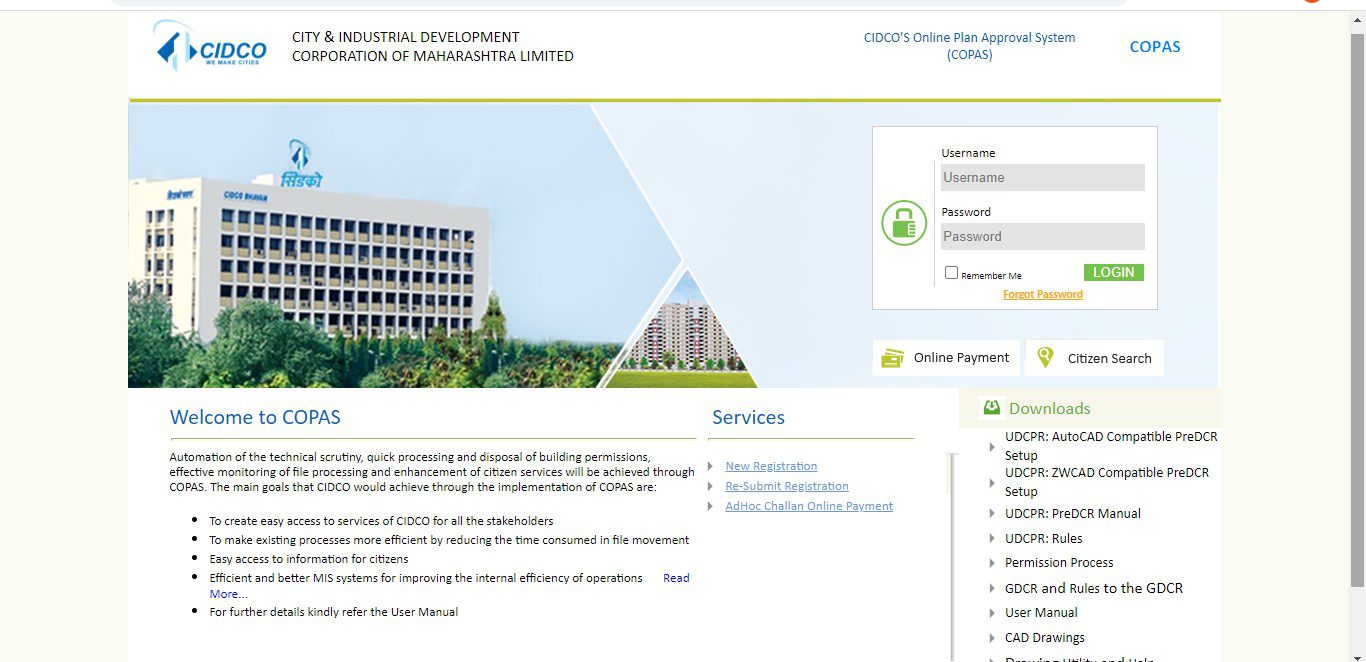This screenshot has width=1366, height=662.
Task: Expand the CAD Drawings entry
Action: (1044, 637)
